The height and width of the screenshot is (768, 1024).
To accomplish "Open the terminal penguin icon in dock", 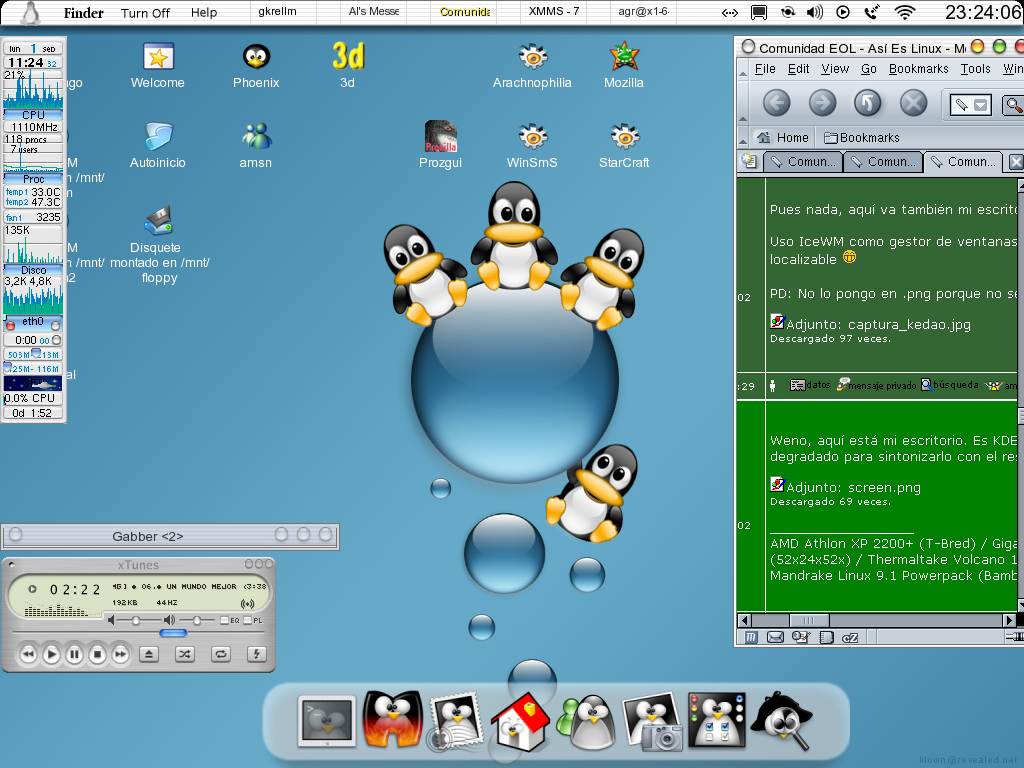I will (326, 721).
